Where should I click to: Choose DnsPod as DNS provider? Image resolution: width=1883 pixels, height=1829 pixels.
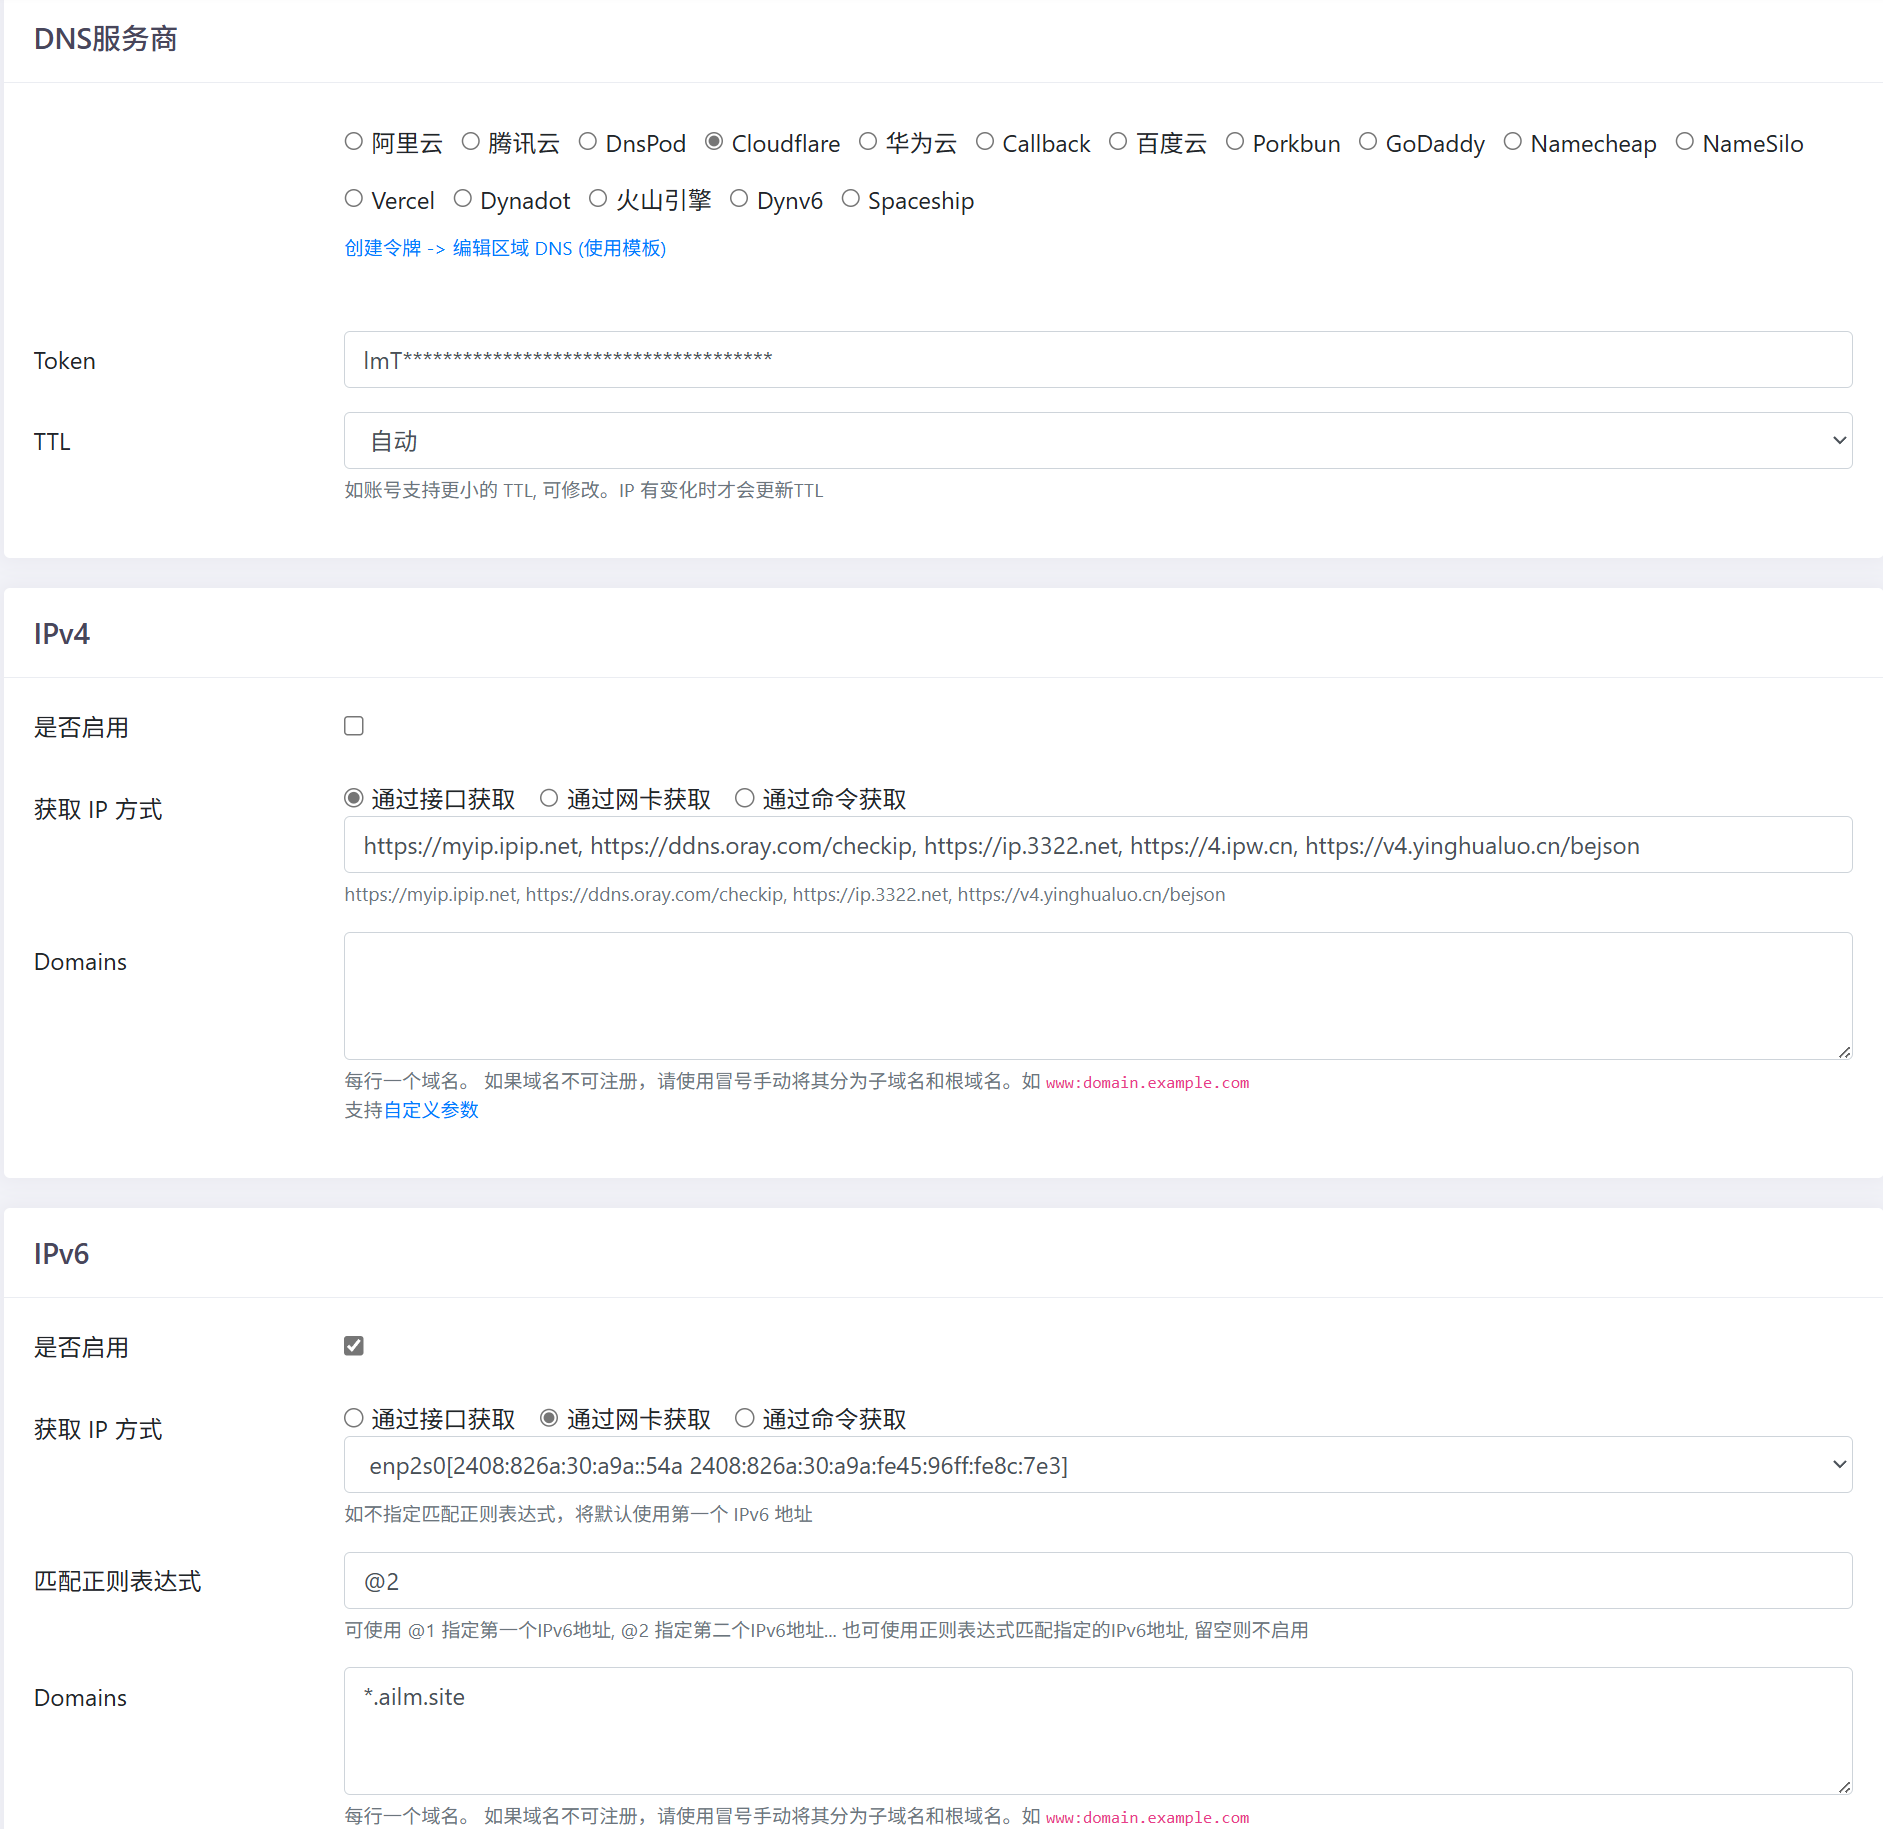click(588, 142)
